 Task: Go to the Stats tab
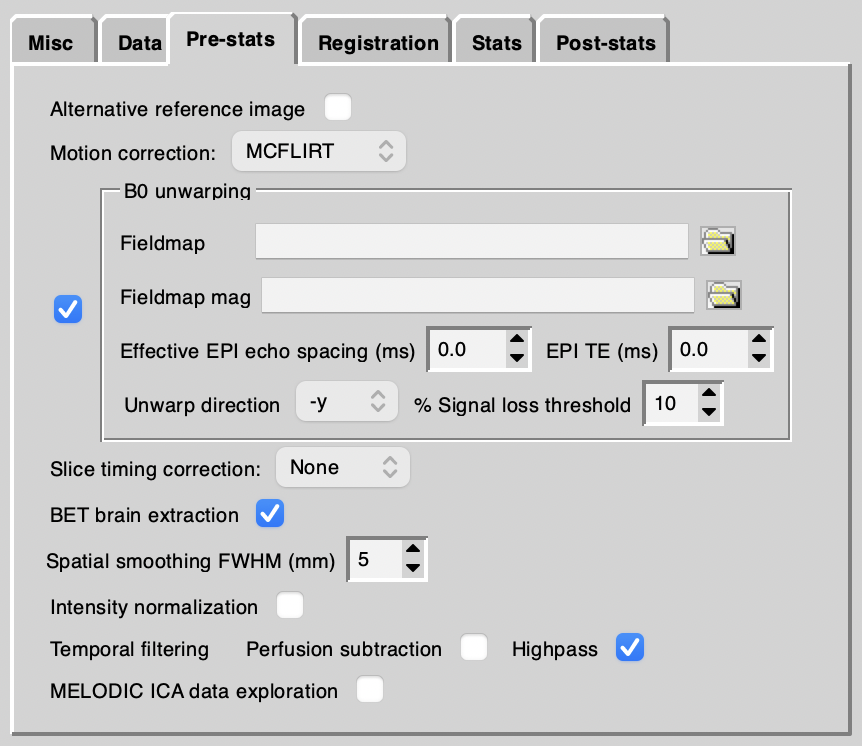pos(497,43)
